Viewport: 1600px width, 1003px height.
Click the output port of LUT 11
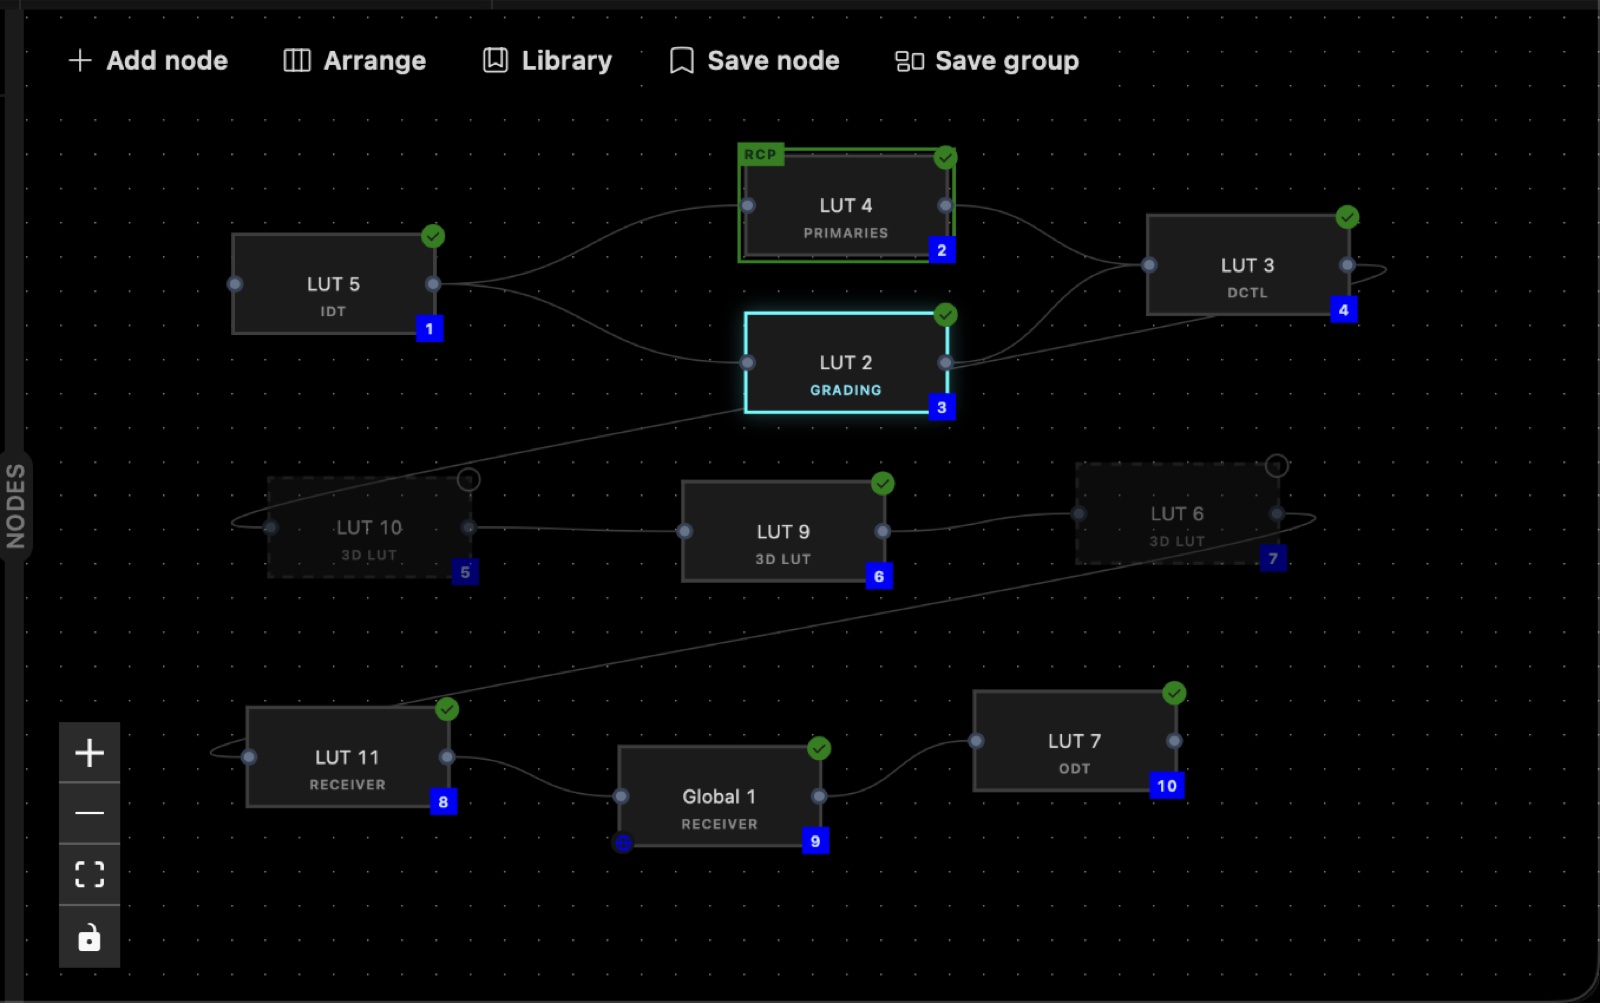(447, 757)
